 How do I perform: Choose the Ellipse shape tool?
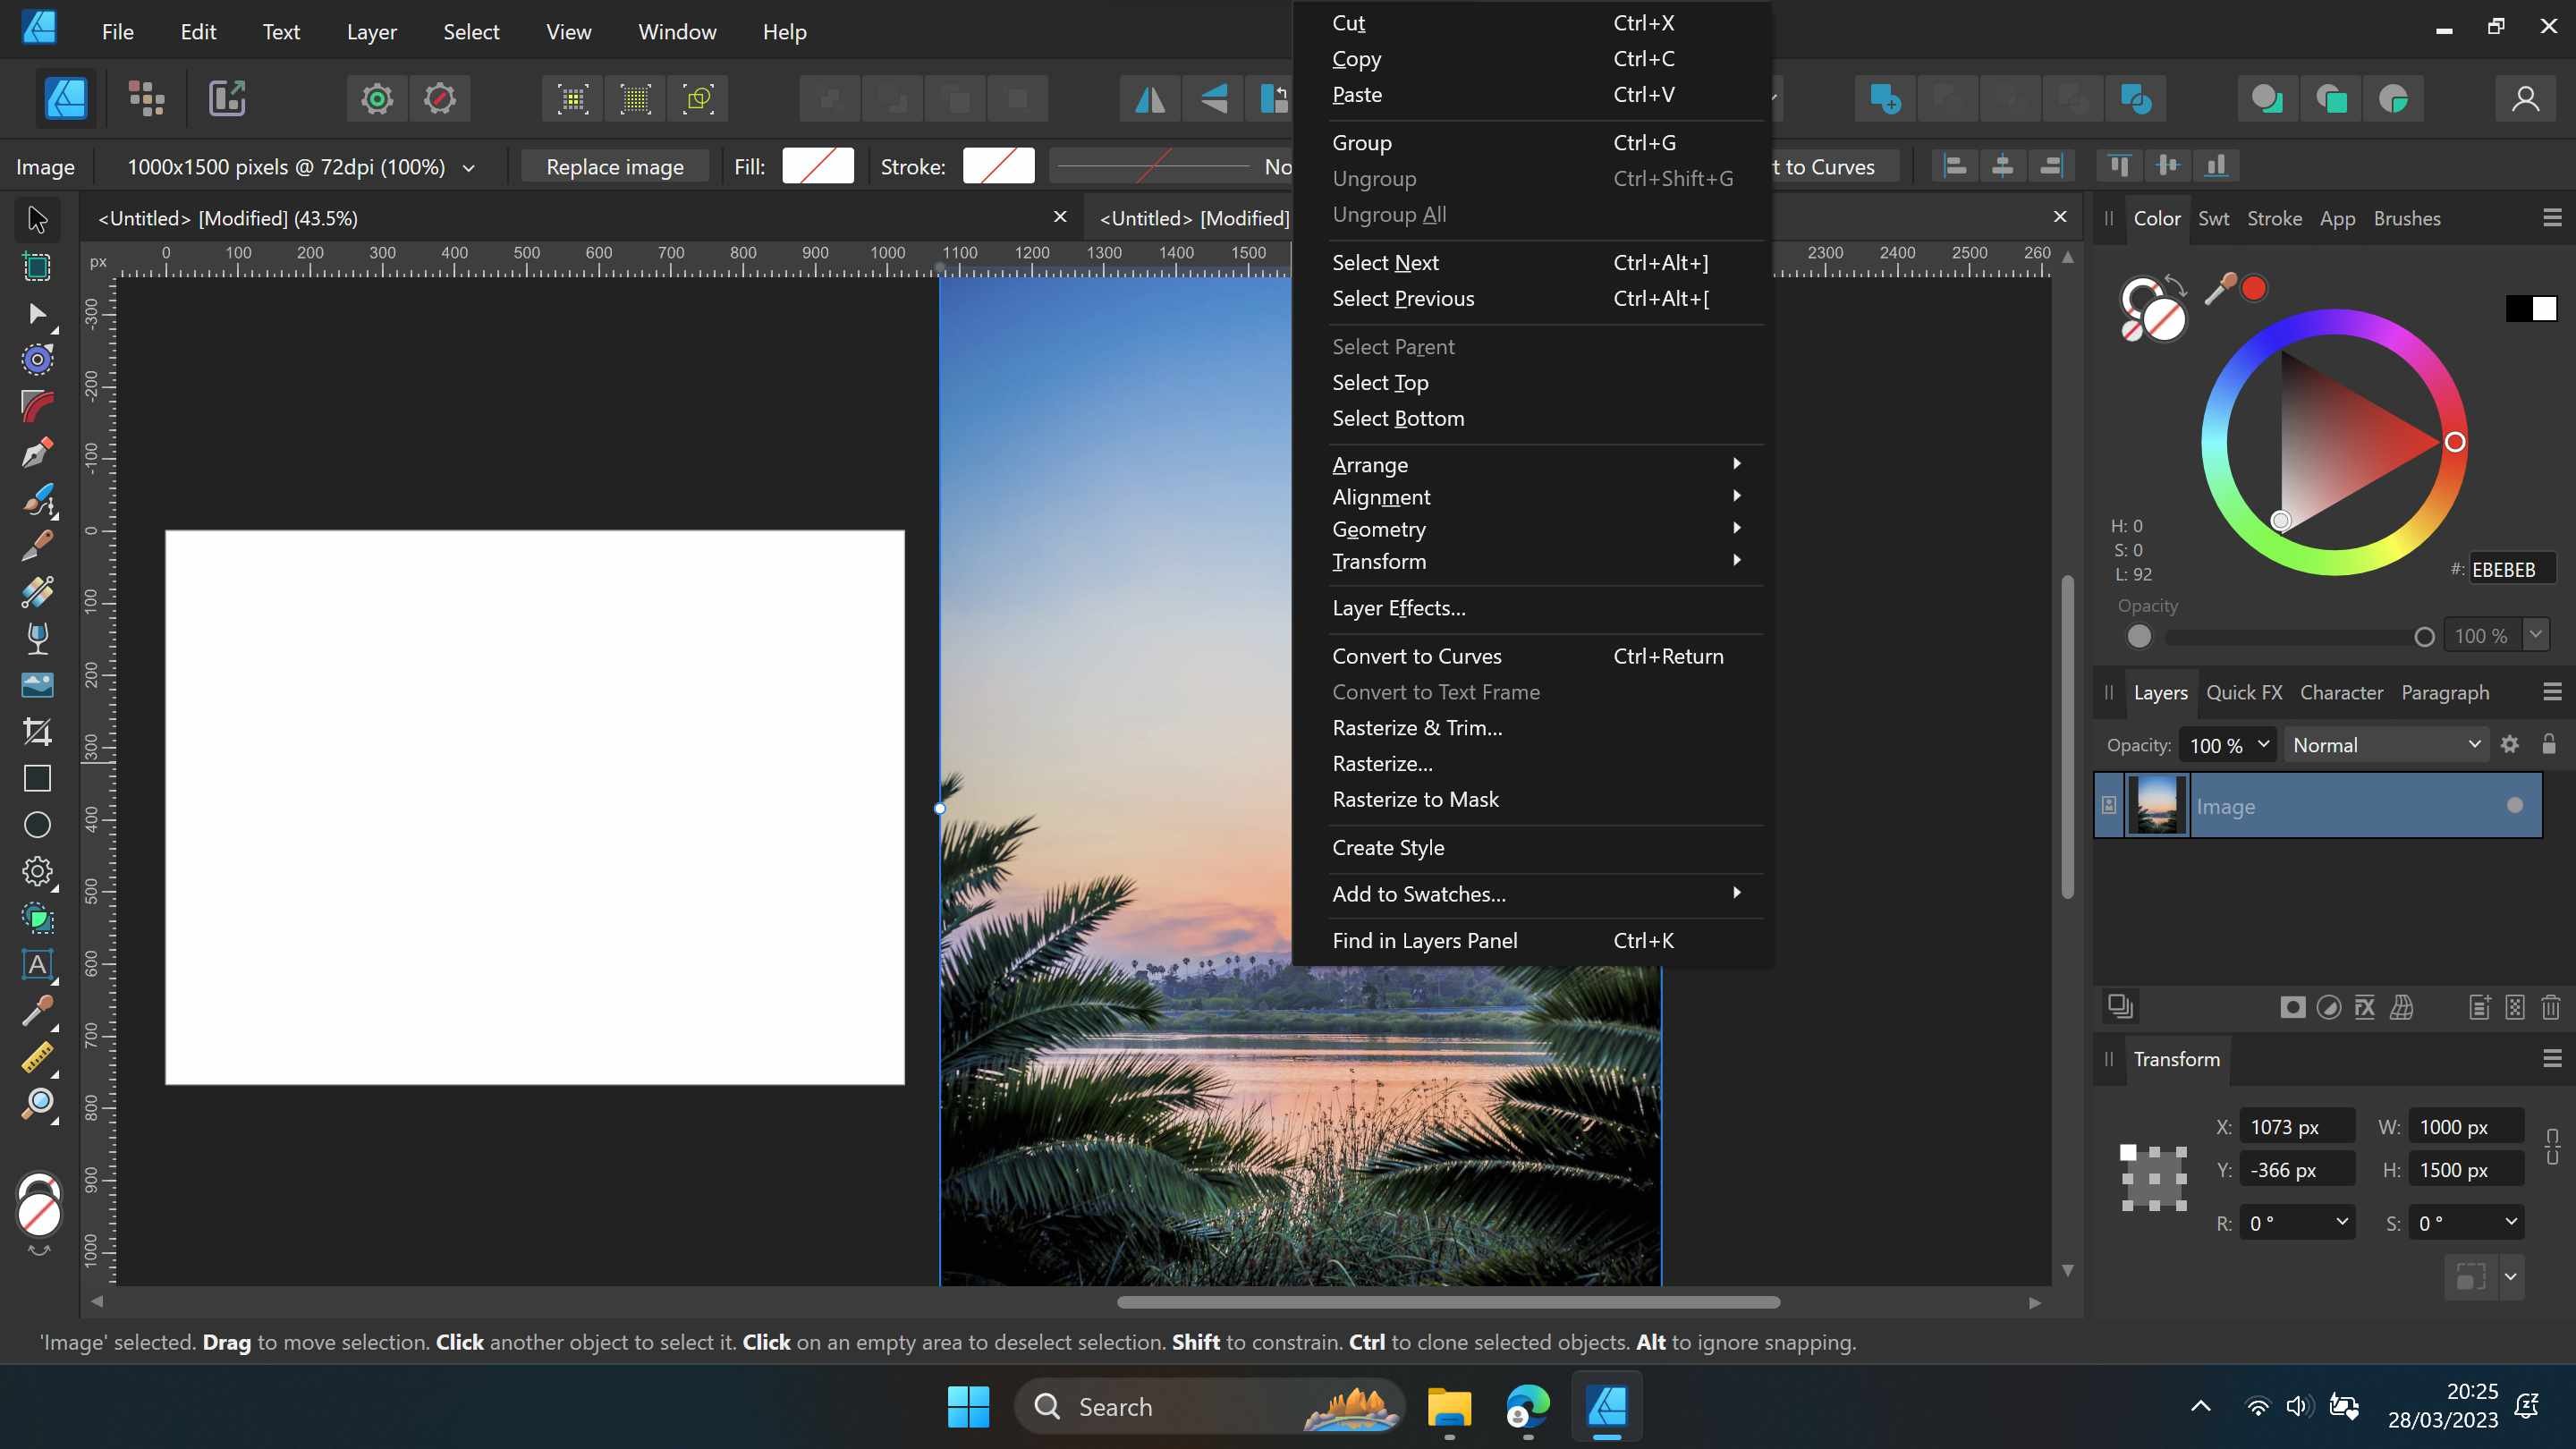(x=37, y=825)
